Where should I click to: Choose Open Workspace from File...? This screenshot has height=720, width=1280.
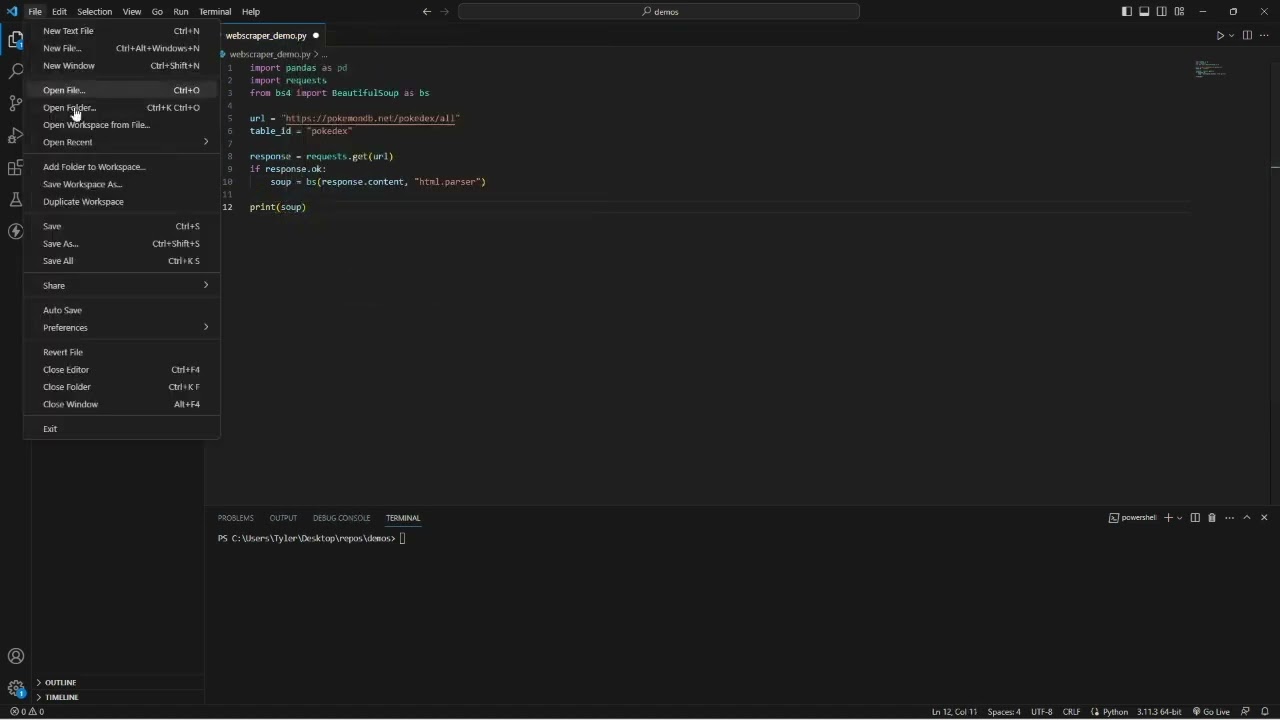[x=121, y=125]
